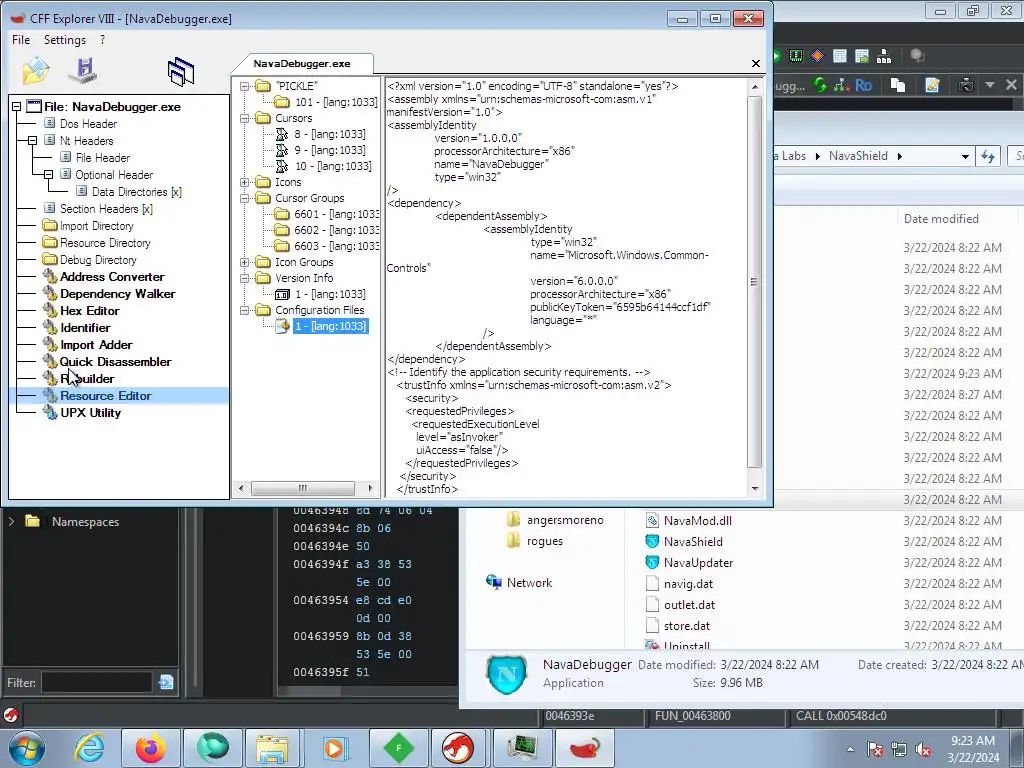The height and width of the screenshot is (768, 1024).
Task: Open the Hex Editor tool
Action: [89, 311]
